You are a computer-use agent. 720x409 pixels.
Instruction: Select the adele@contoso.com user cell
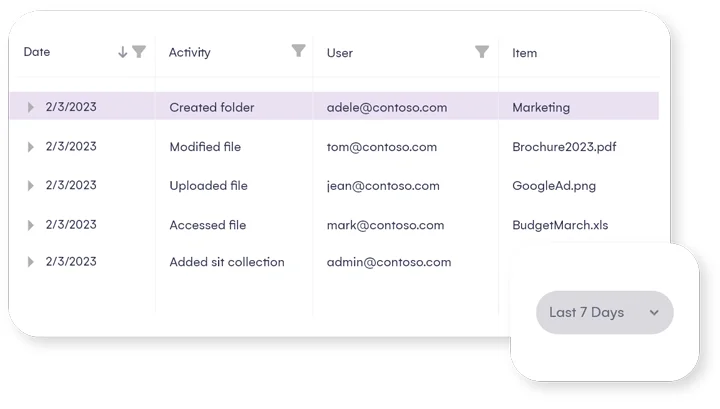386,108
